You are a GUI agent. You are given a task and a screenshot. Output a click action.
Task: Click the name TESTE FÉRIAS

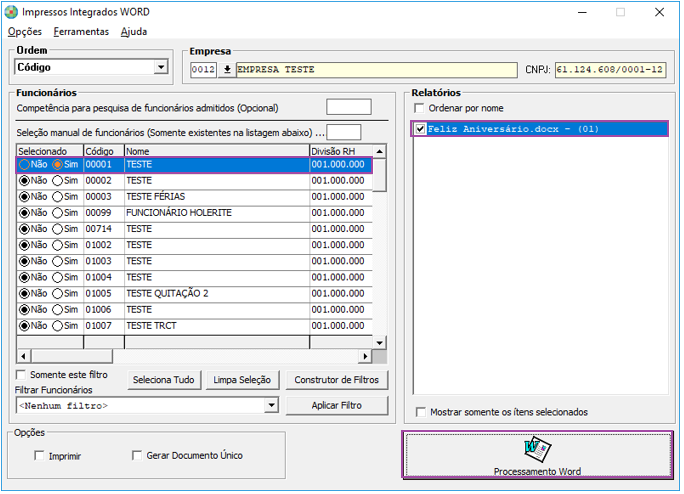click(x=157, y=198)
